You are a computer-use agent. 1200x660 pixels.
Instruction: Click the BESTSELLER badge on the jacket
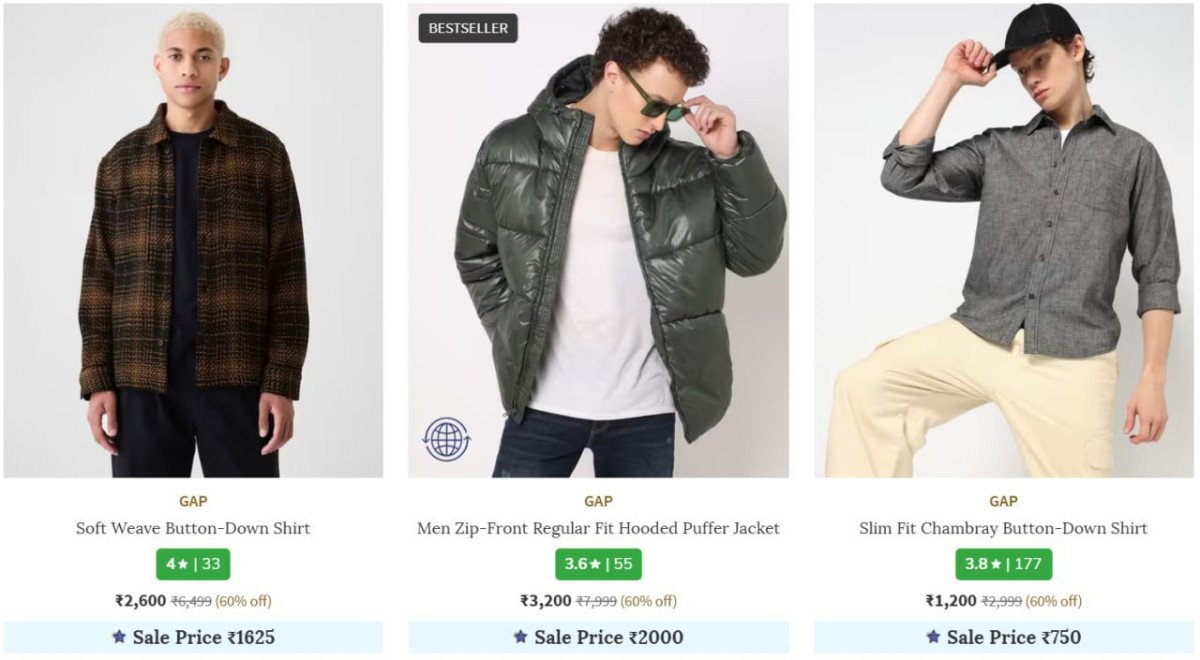[468, 28]
